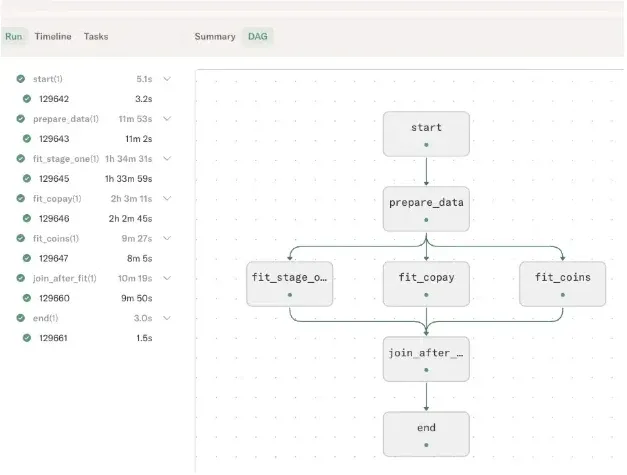The image size is (627, 475).
Task: Click success check icon beside fit_copay(1)
Action: pyautogui.click(x=21, y=198)
